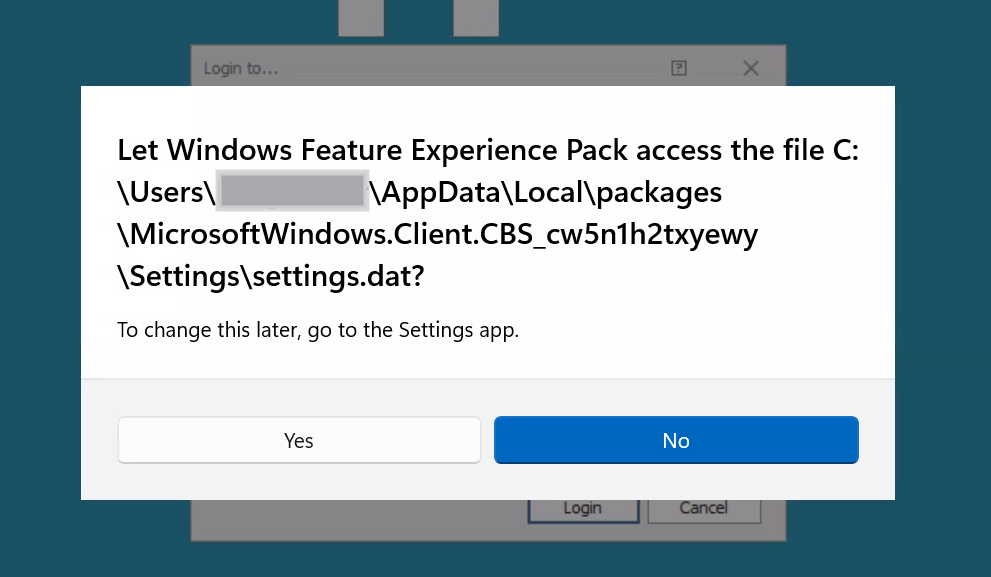
Task: Open the help icon in Login window title bar
Action: click(x=679, y=68)
